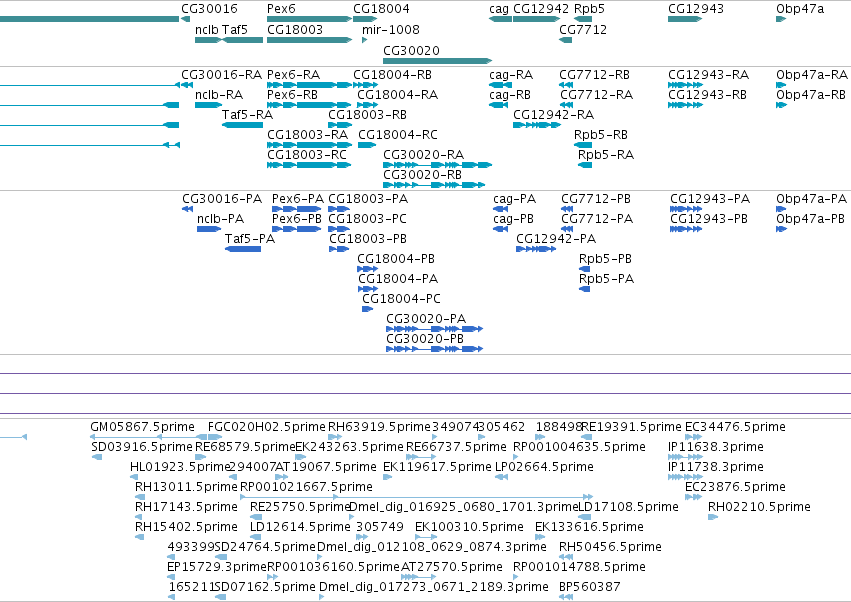
Task: Open the CG30020-PB protein label
Action: coord(425,339)
